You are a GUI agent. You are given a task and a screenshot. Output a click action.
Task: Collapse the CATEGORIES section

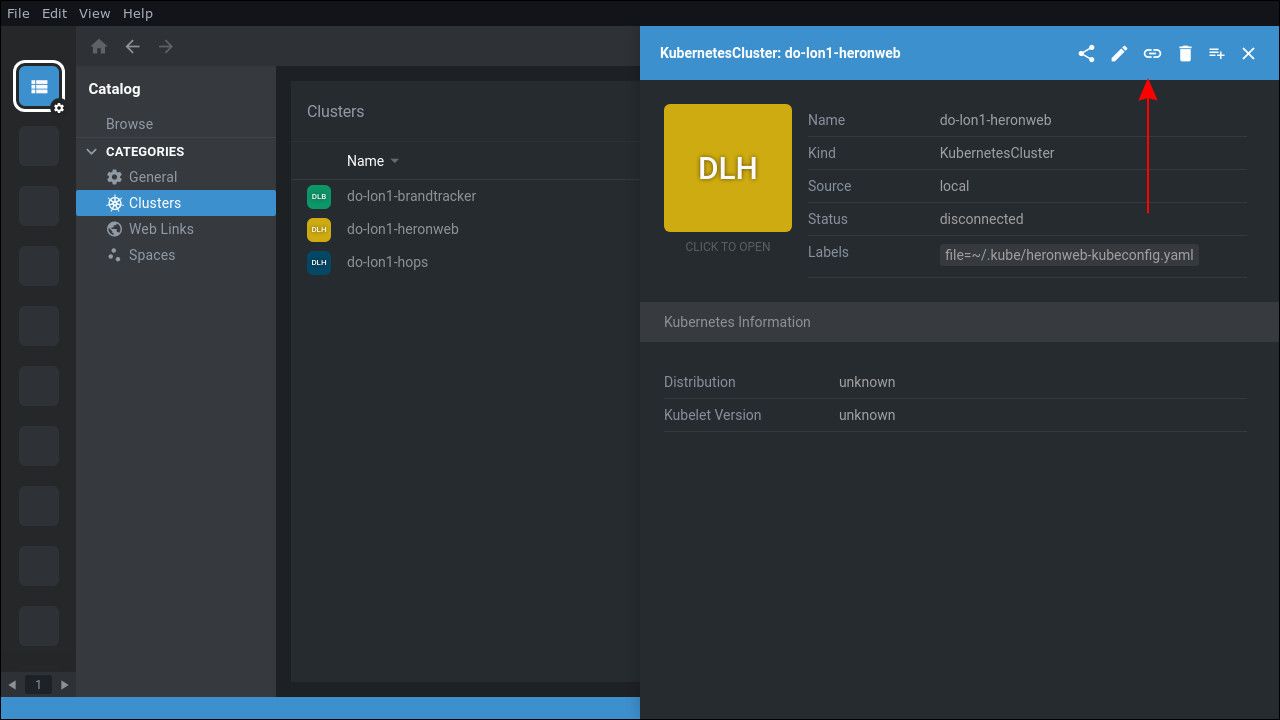click(92, 152)
